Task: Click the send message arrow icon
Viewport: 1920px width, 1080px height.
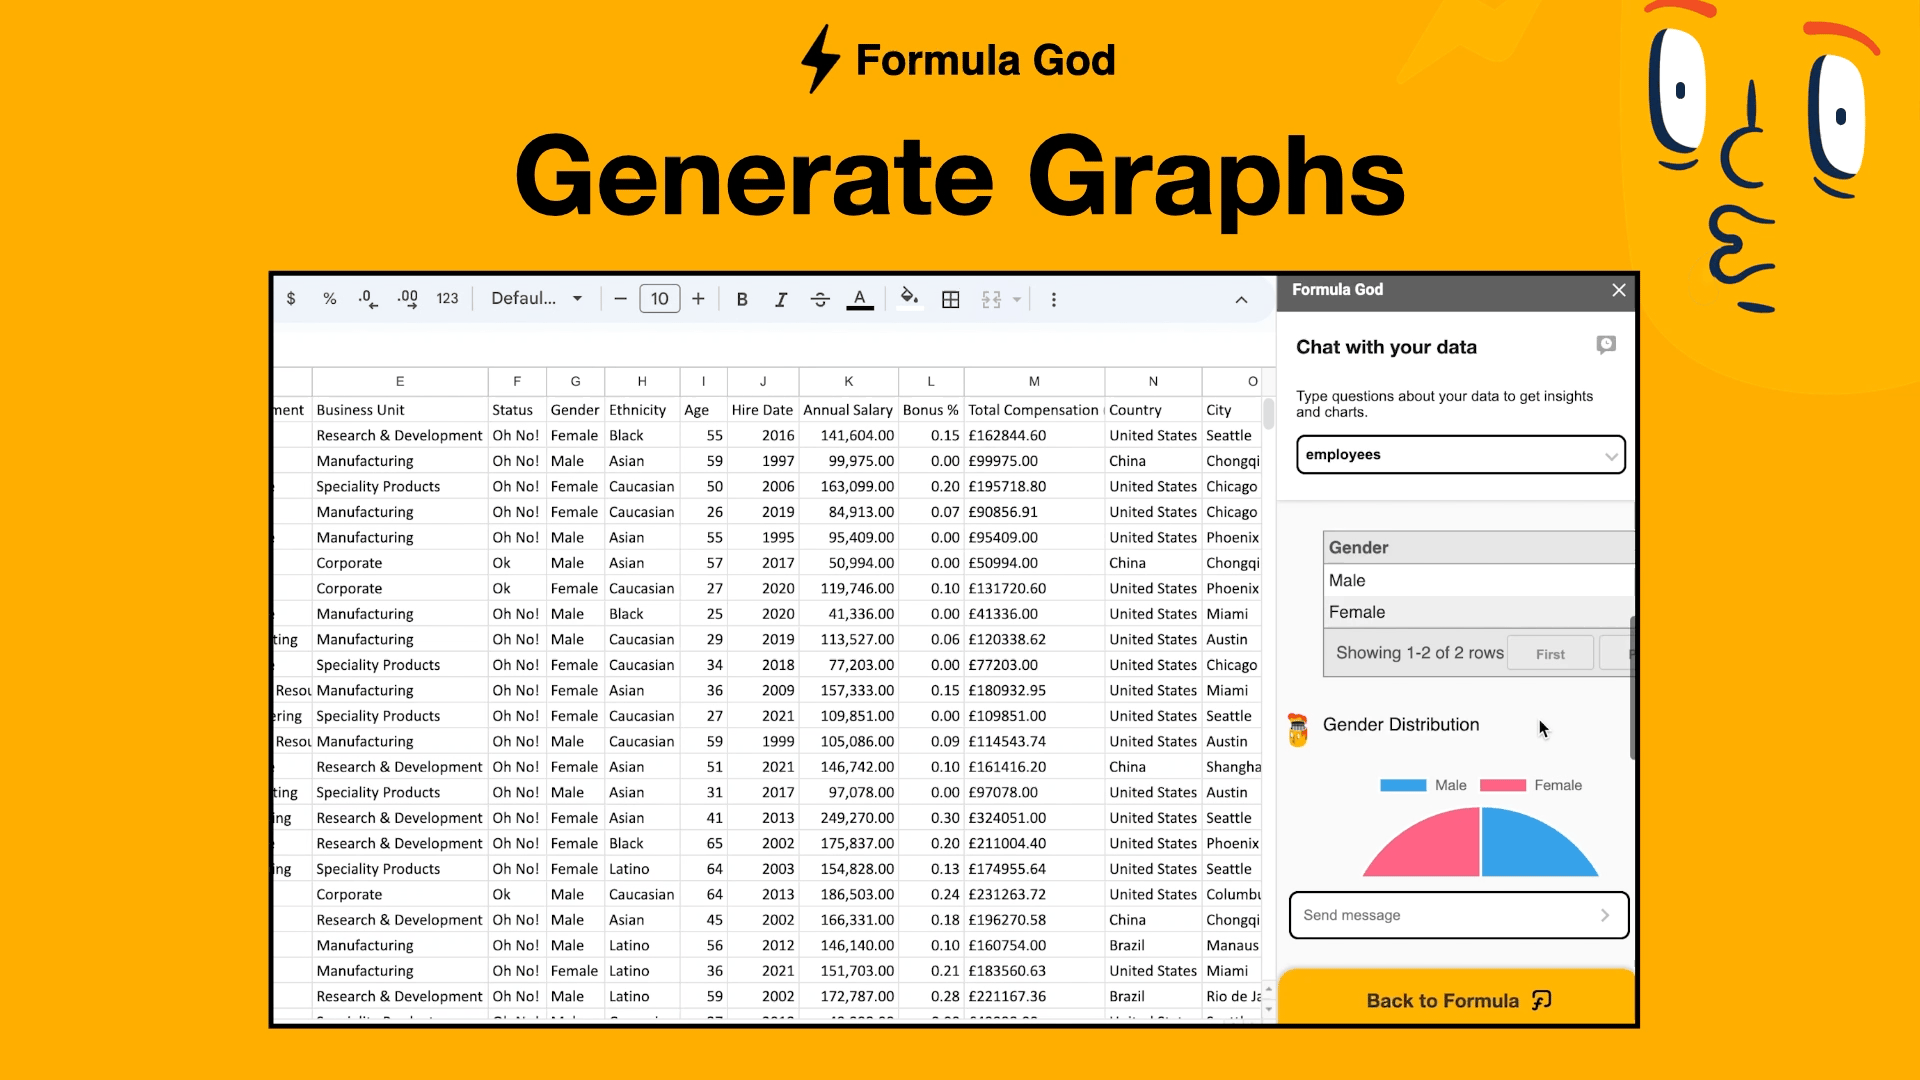Action: [1605, 915]
